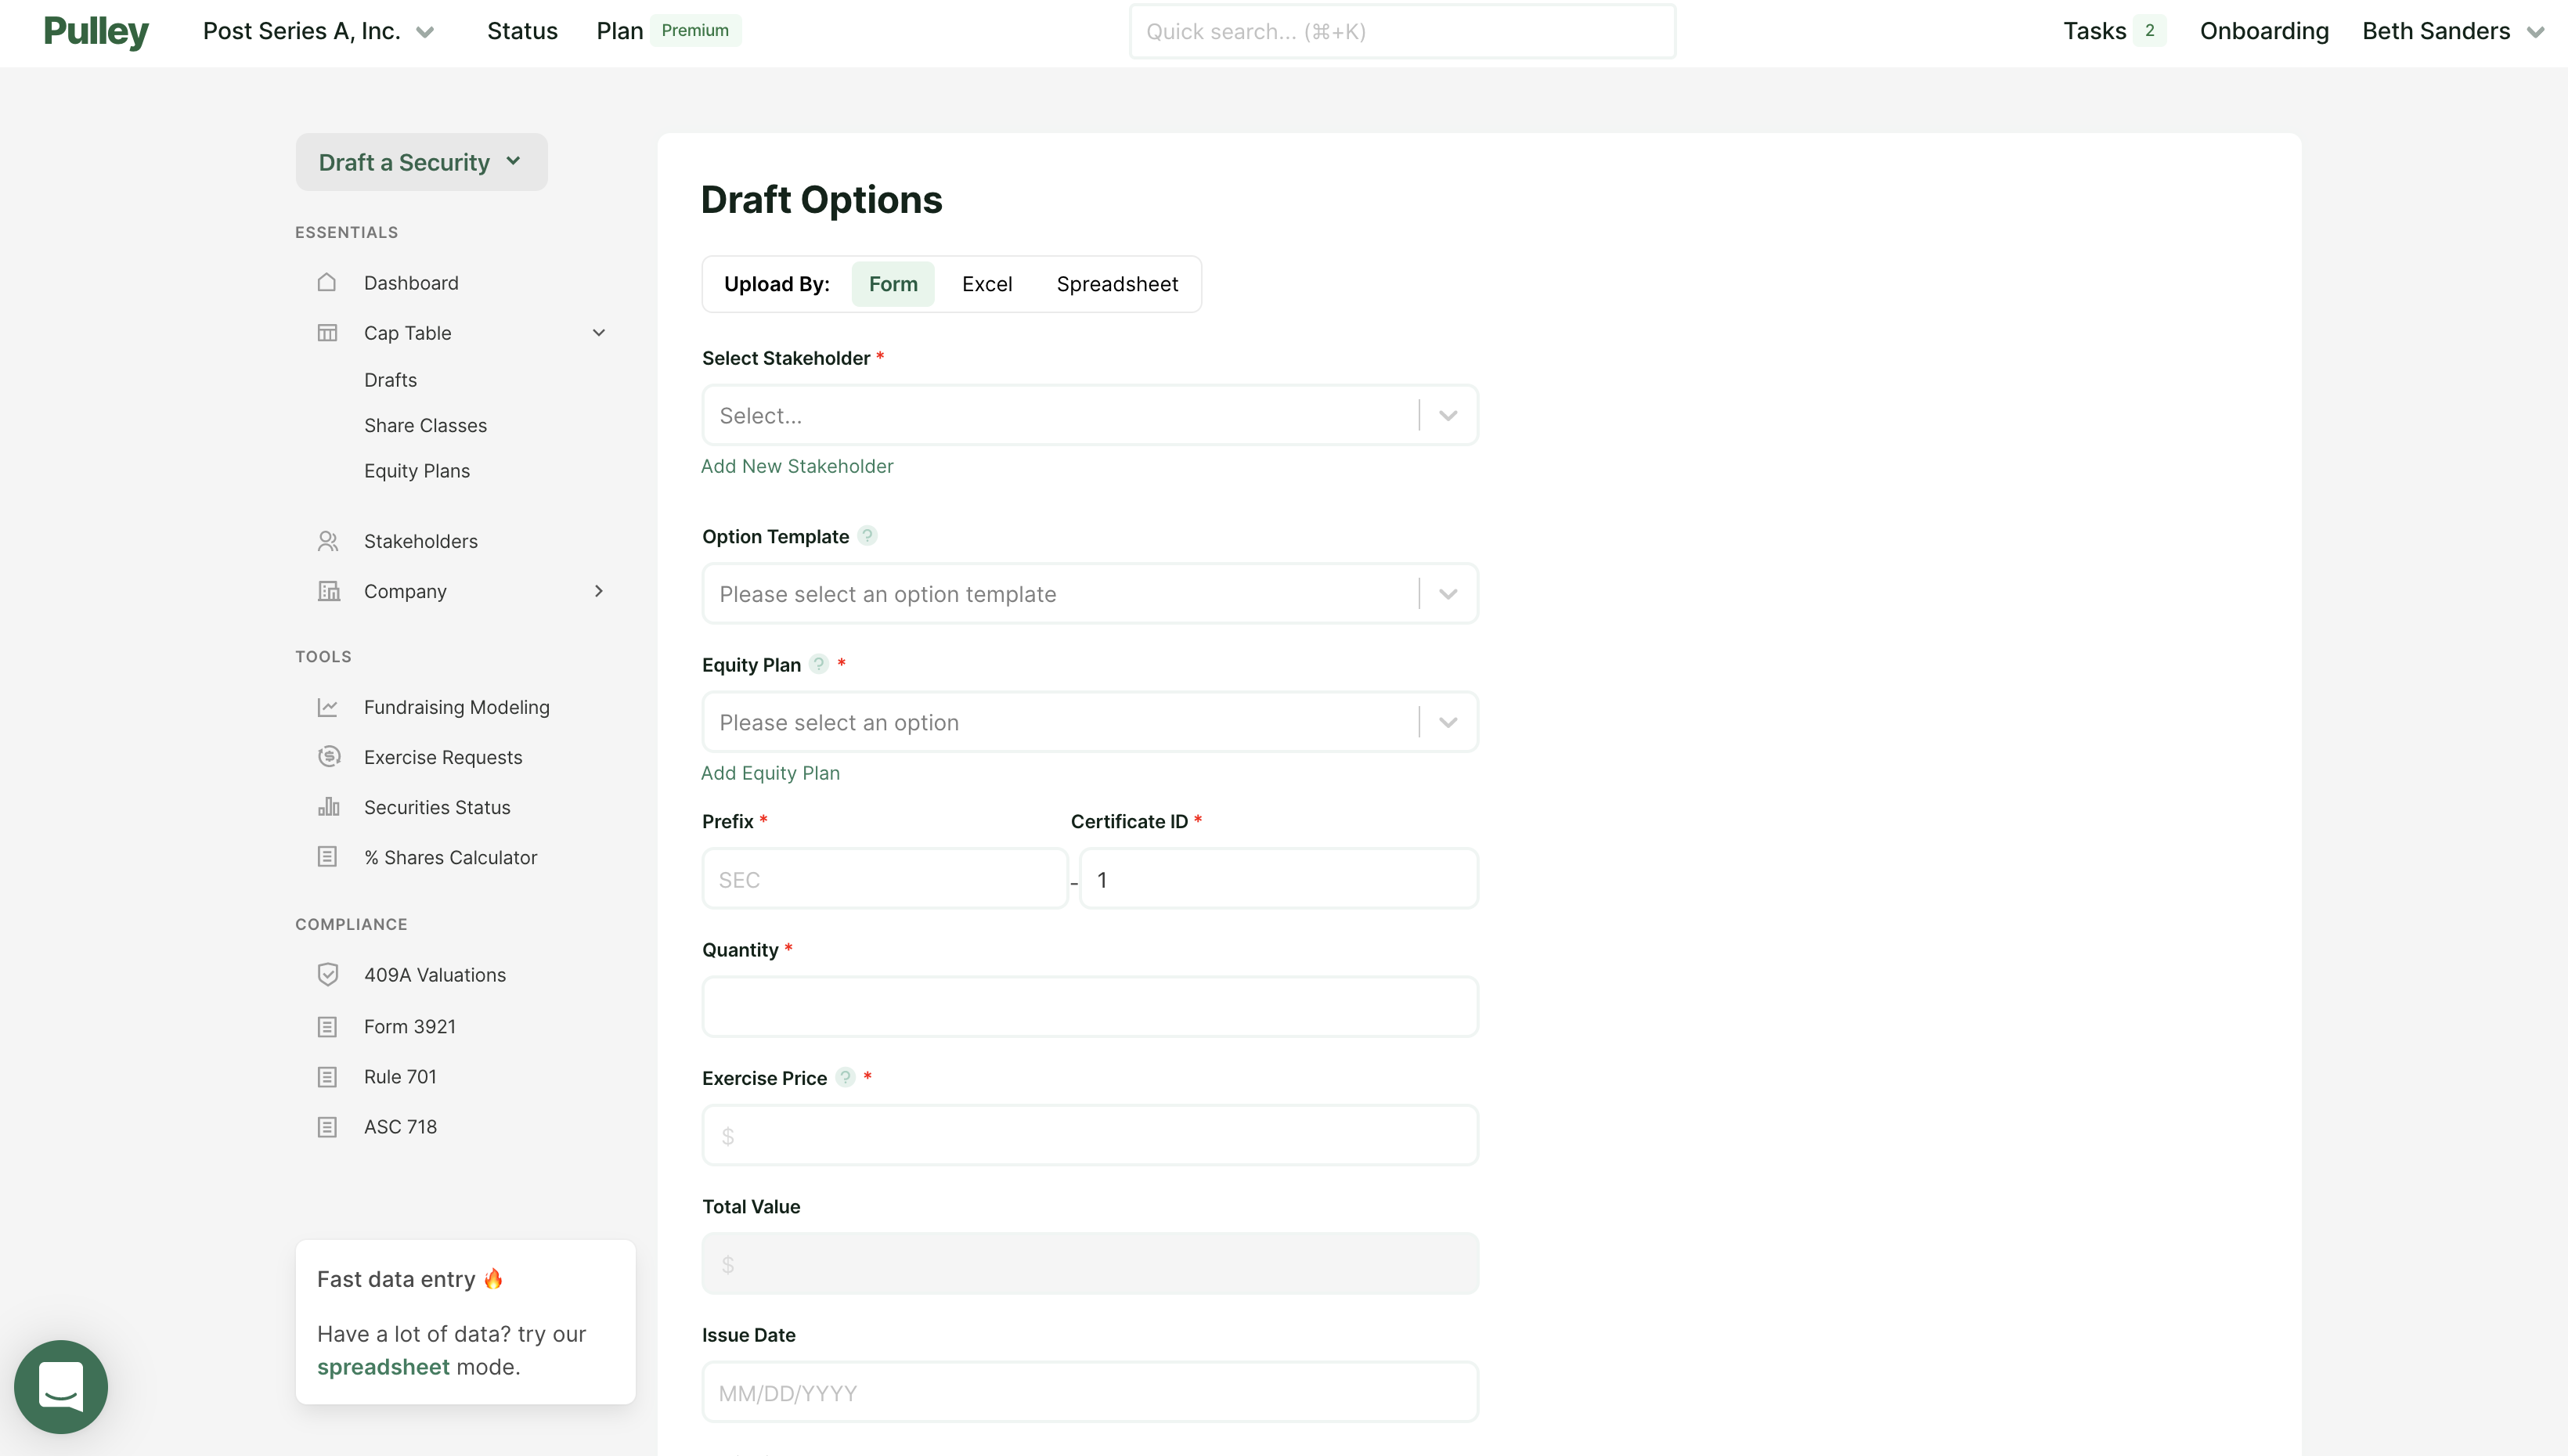2568x1456 pixels.
Task: Open the Onboarding page
Action: [2264, 31]
